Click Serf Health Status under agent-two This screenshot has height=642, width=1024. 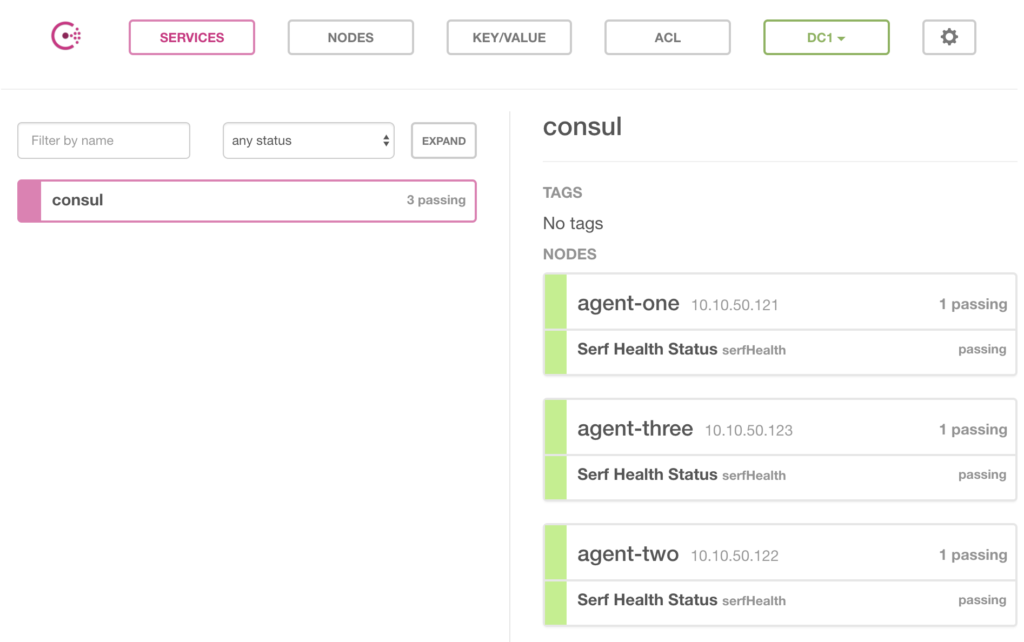pyautogui.click(x=647, y=600)
